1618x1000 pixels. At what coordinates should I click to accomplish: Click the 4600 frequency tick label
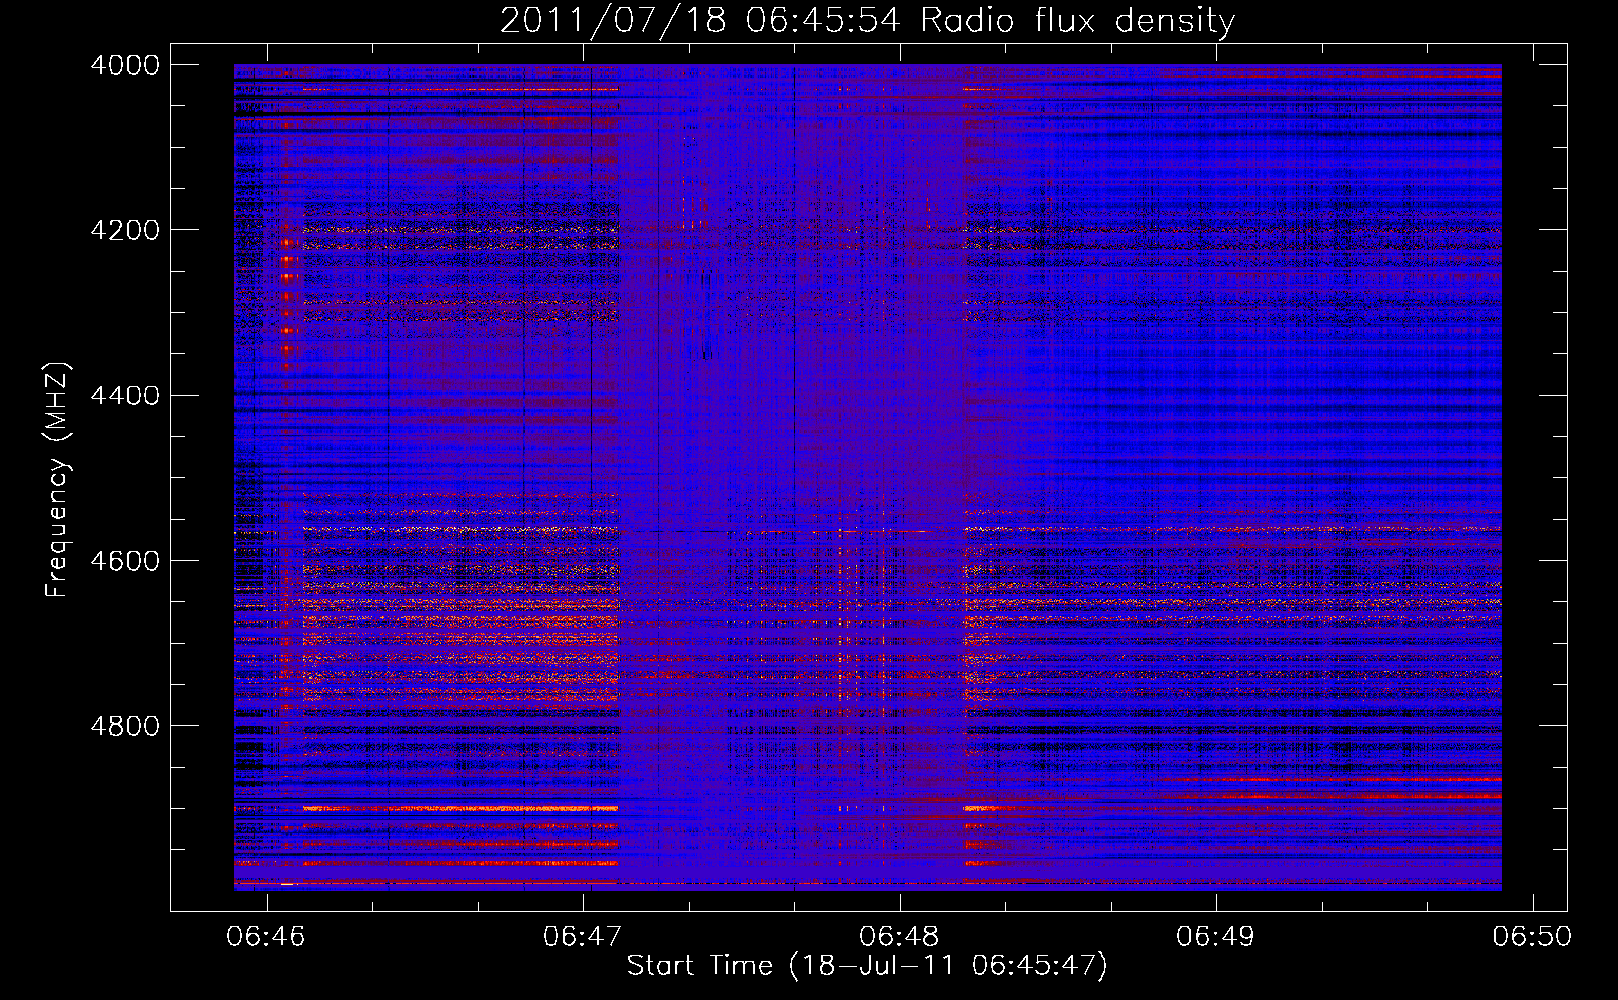(125, 561)
